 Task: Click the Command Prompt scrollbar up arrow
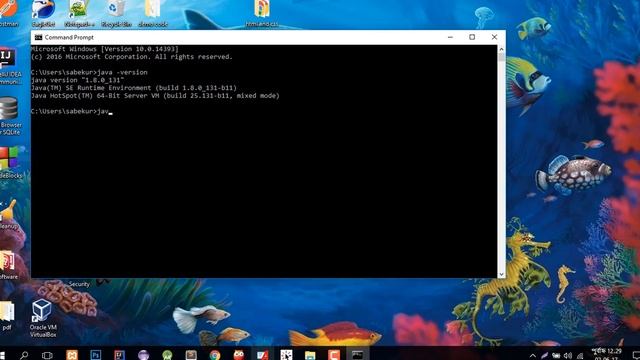[502, 49]
